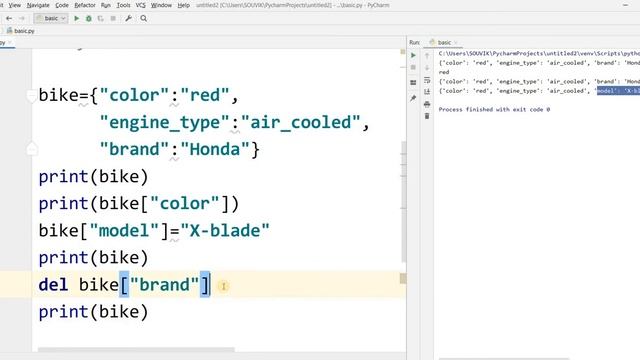Open the Refactor menu
Screen dimensions: 640x360
click(x=85, y=5)
